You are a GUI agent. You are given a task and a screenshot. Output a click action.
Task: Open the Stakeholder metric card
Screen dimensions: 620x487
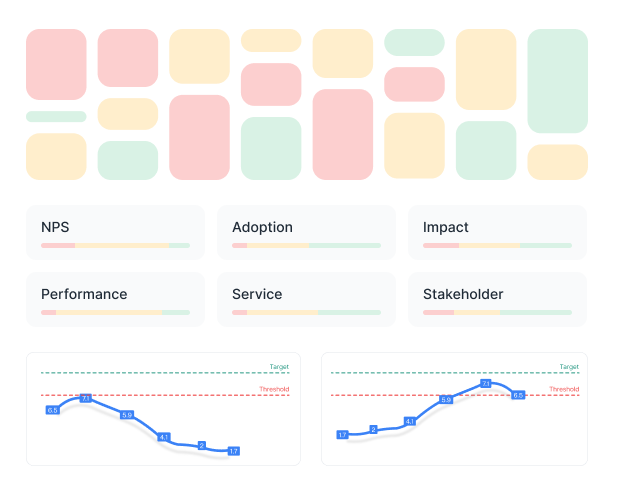pyautogui.click(x=497, y=299)
